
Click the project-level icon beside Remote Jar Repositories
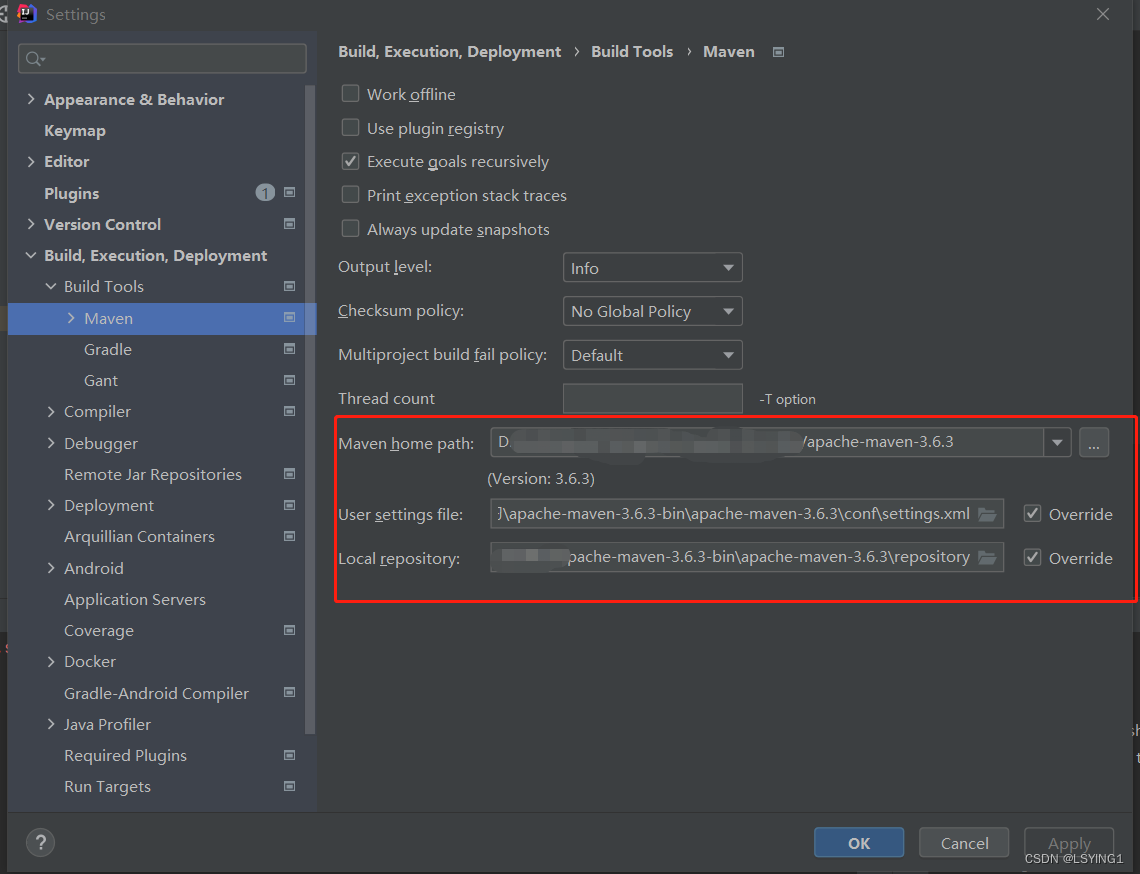[289, 474]
